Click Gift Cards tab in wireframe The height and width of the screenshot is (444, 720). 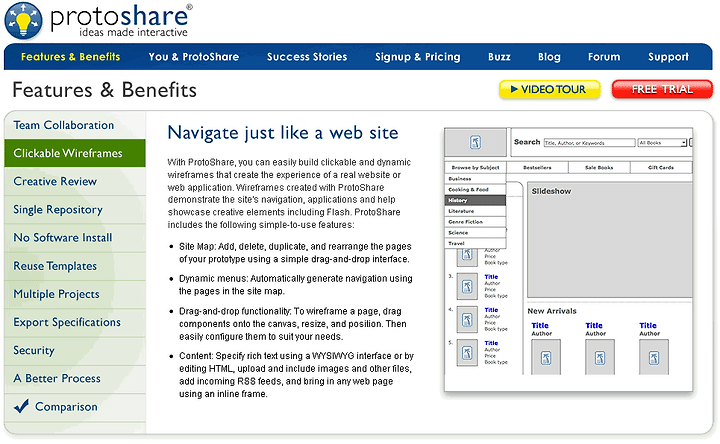click(x=661, y=168)
